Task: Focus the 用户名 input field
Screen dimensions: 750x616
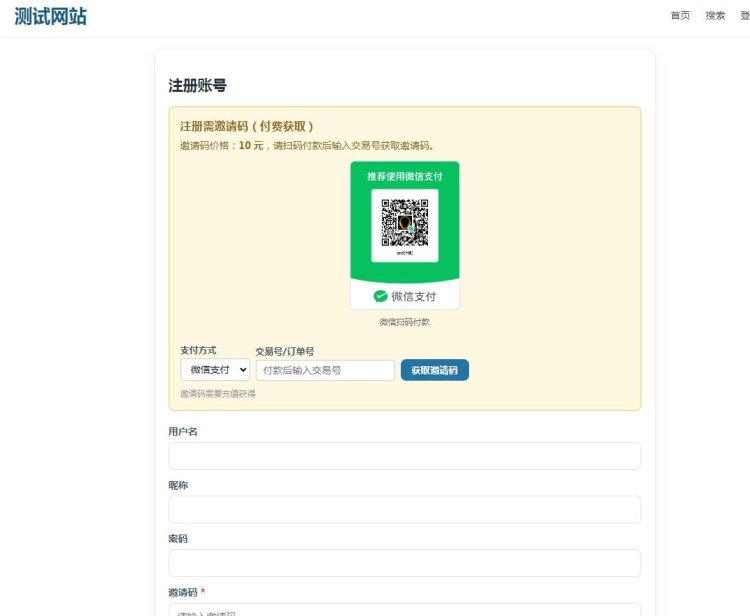Action: tap(405, 456)
